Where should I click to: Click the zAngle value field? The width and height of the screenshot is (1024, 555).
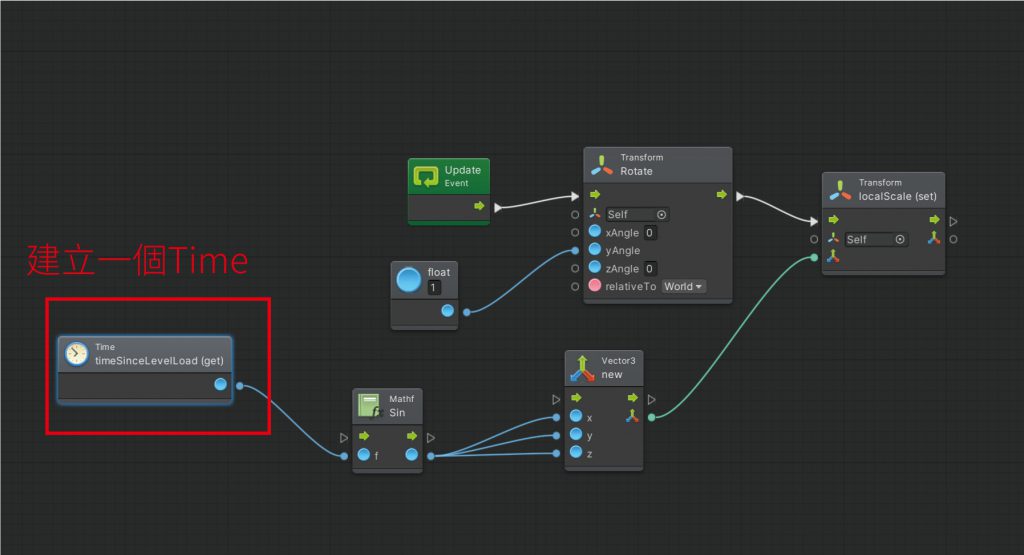point(649,268)
